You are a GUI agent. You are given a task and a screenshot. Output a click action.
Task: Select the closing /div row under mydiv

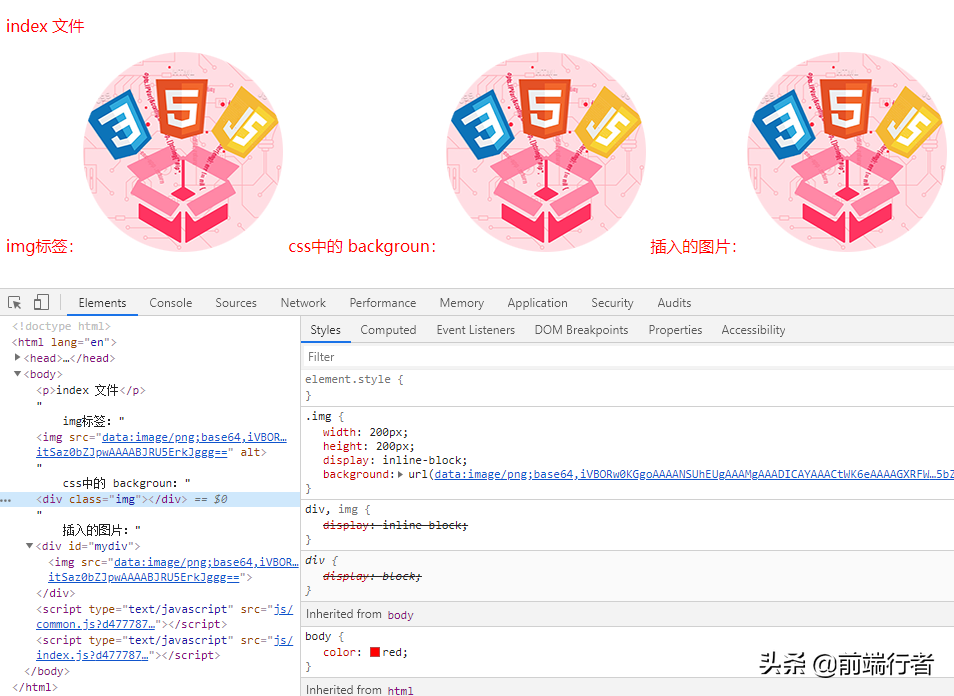pos(55,593)
